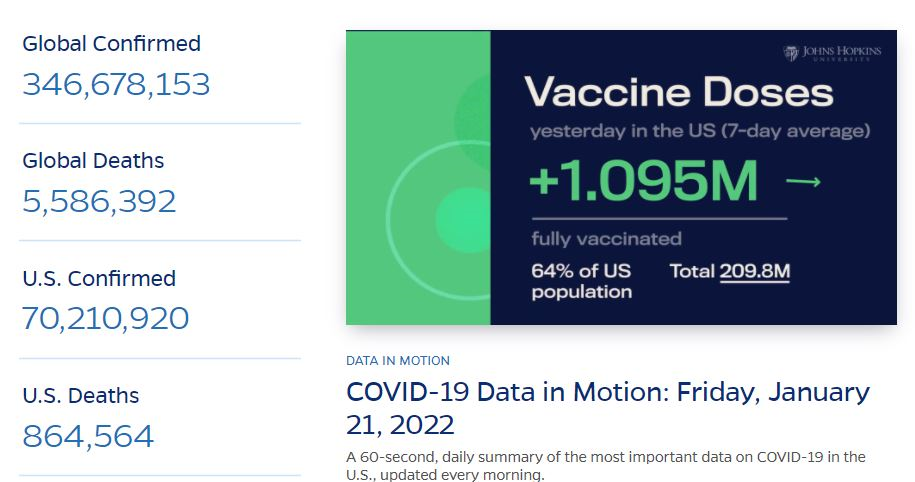The width and height of the screenshot is (915, 482).
Task: Click the 5,586,392 global deaths count
Action: [x=99, y=201]
